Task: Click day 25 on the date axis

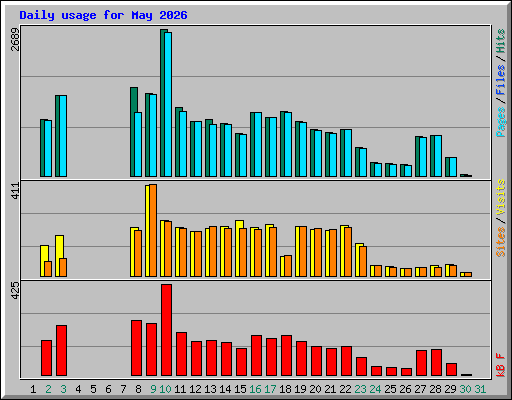Action: point(390,389)
